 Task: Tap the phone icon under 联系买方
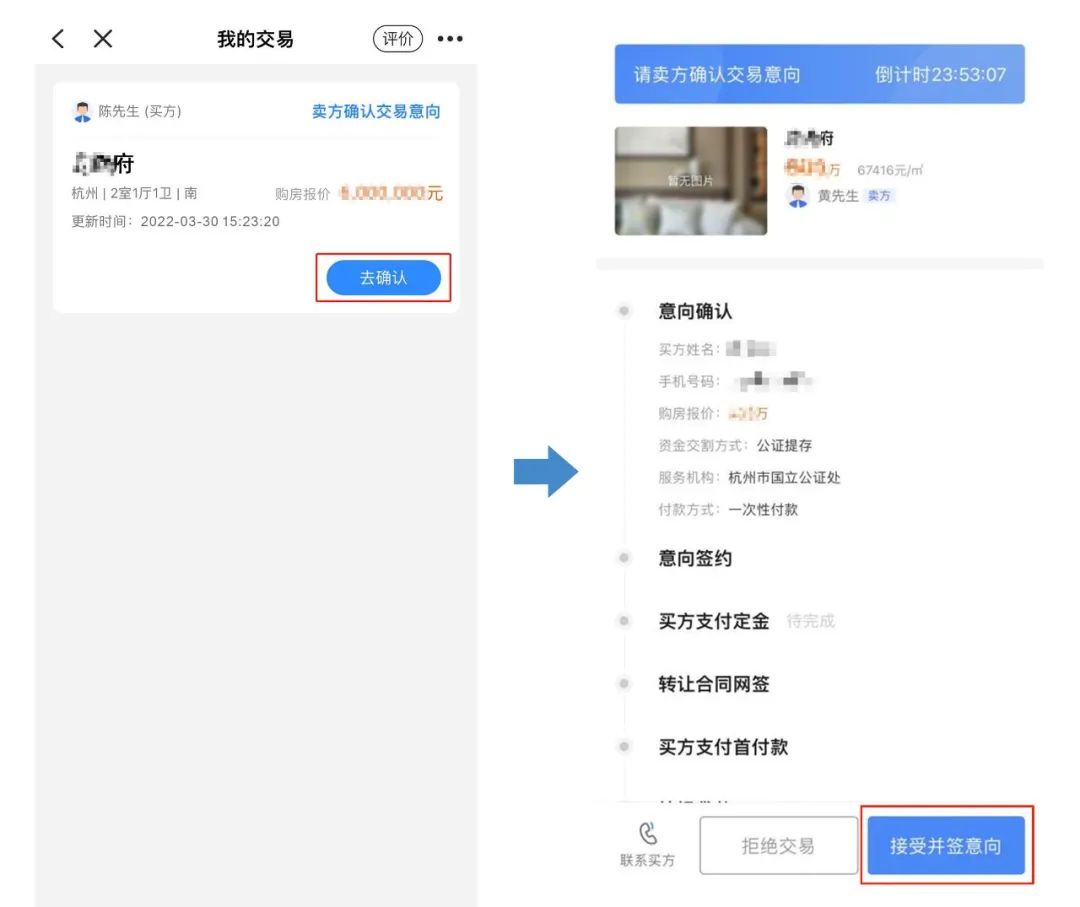click(x=649, y=833)
